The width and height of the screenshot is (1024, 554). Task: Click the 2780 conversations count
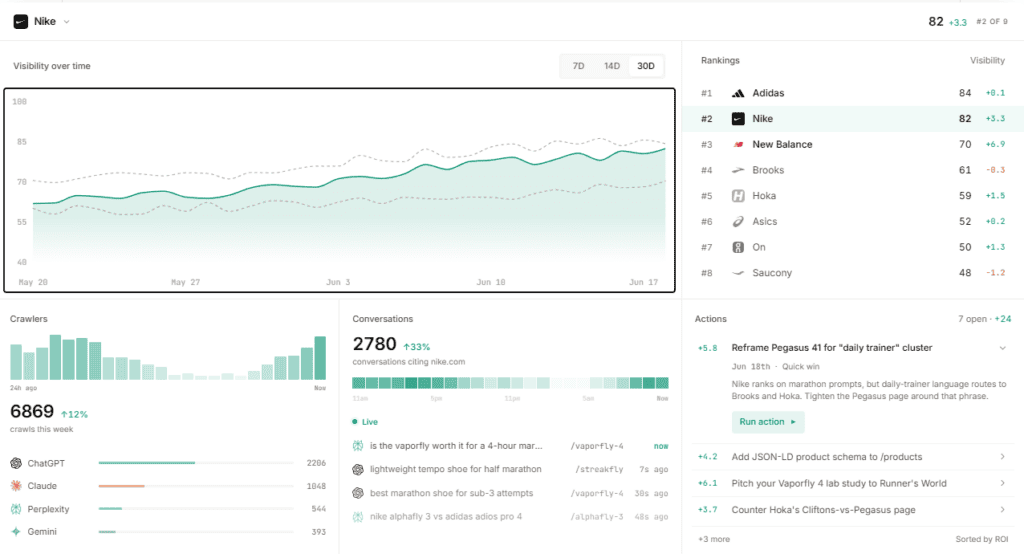pyautogui.click(x=374, y=344)
